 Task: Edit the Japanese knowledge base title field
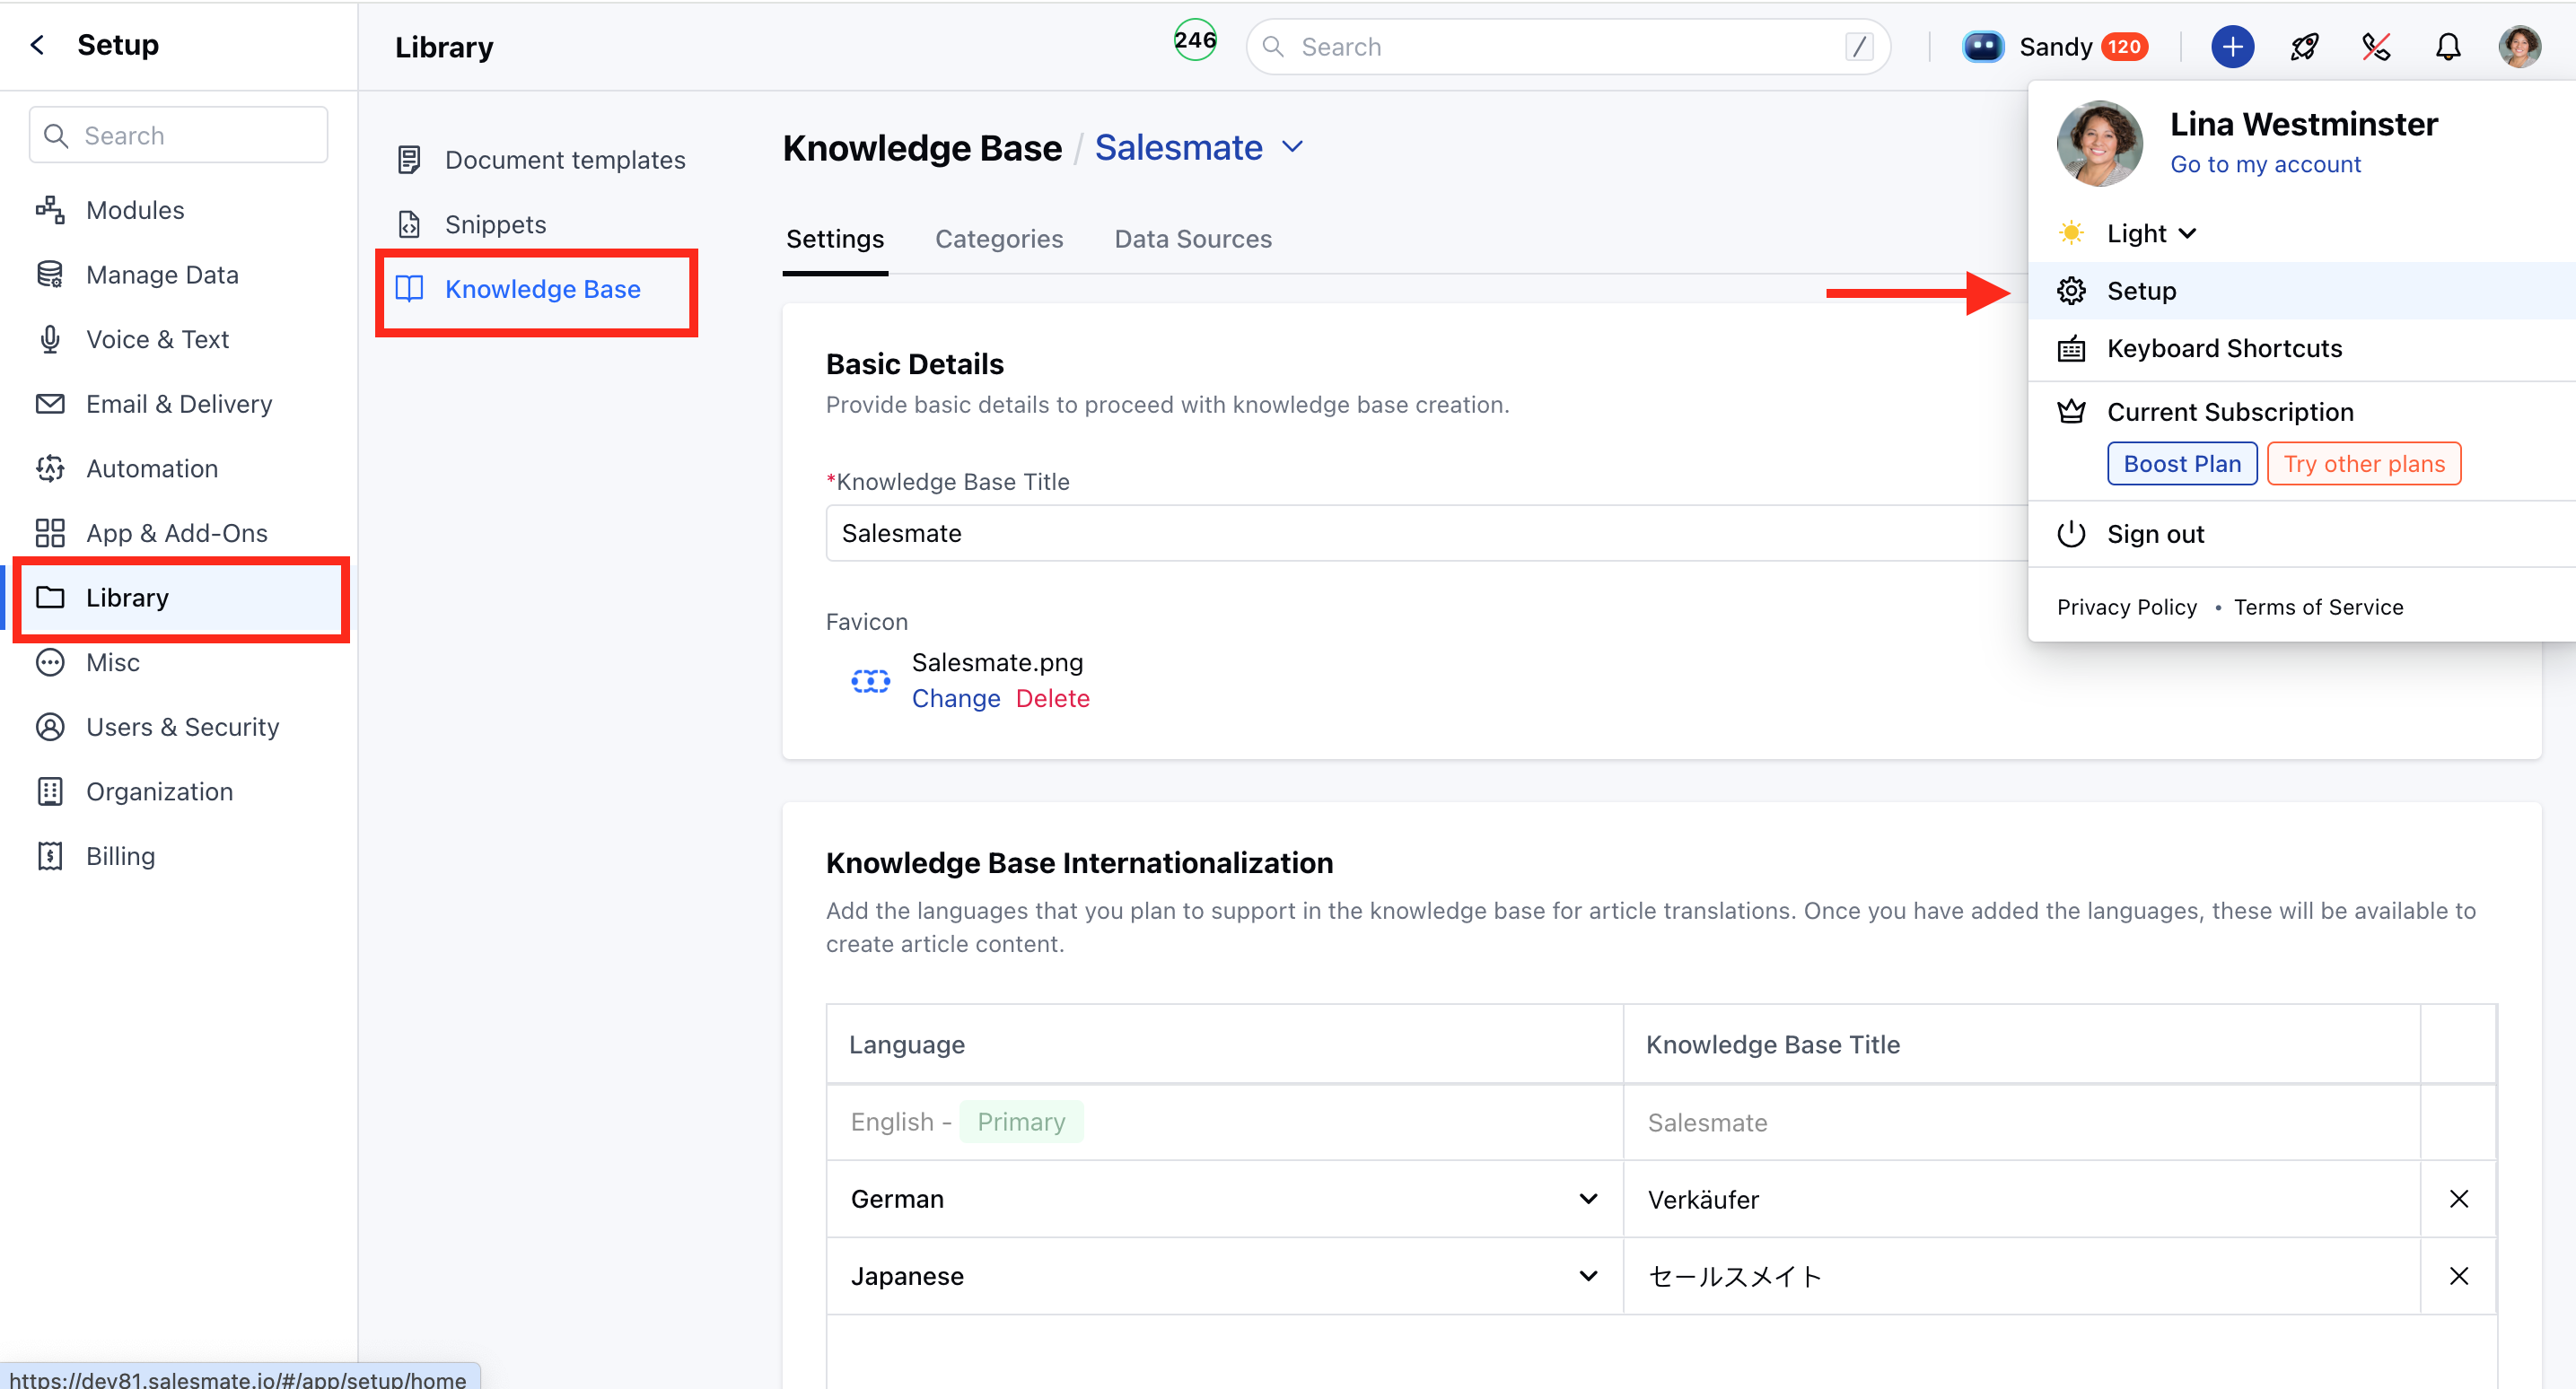tap(2021, 1276)
